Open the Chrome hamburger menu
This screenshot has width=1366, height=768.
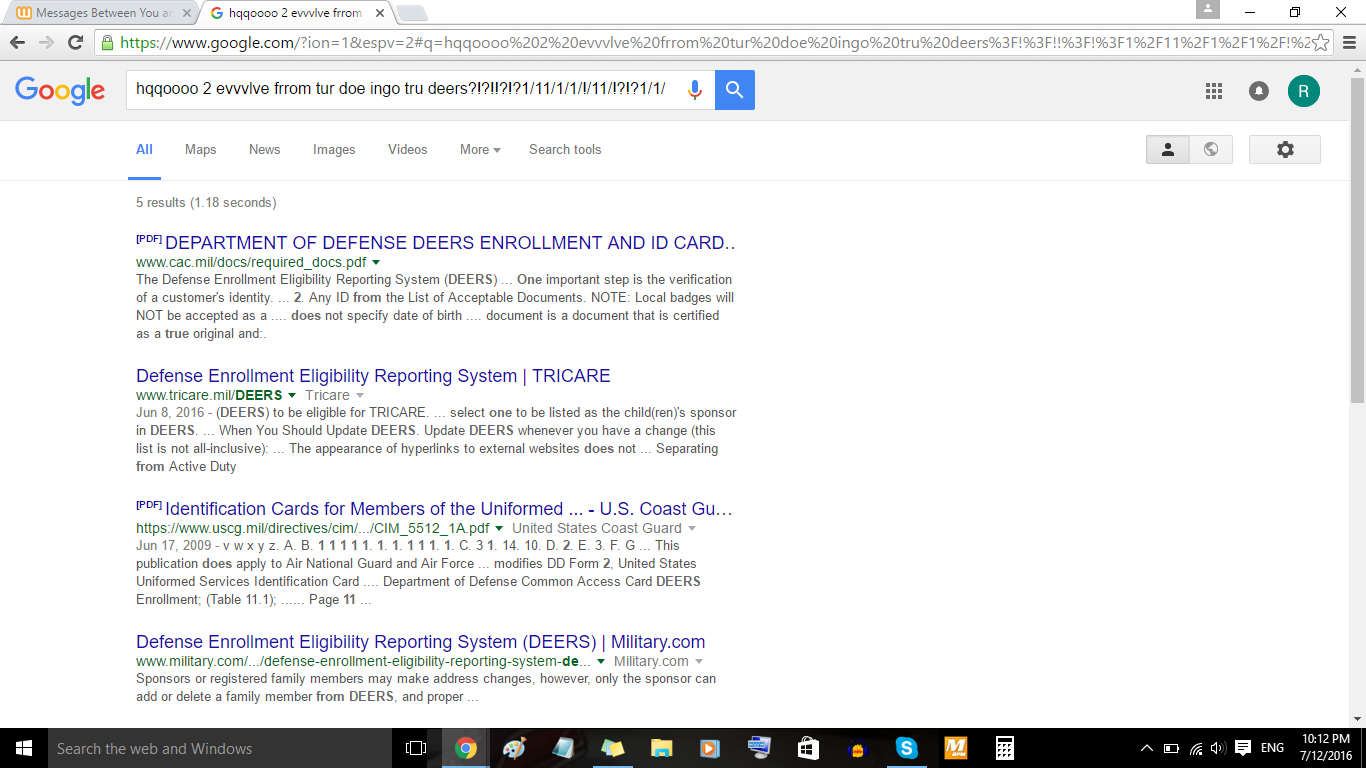click(1349, 43)
